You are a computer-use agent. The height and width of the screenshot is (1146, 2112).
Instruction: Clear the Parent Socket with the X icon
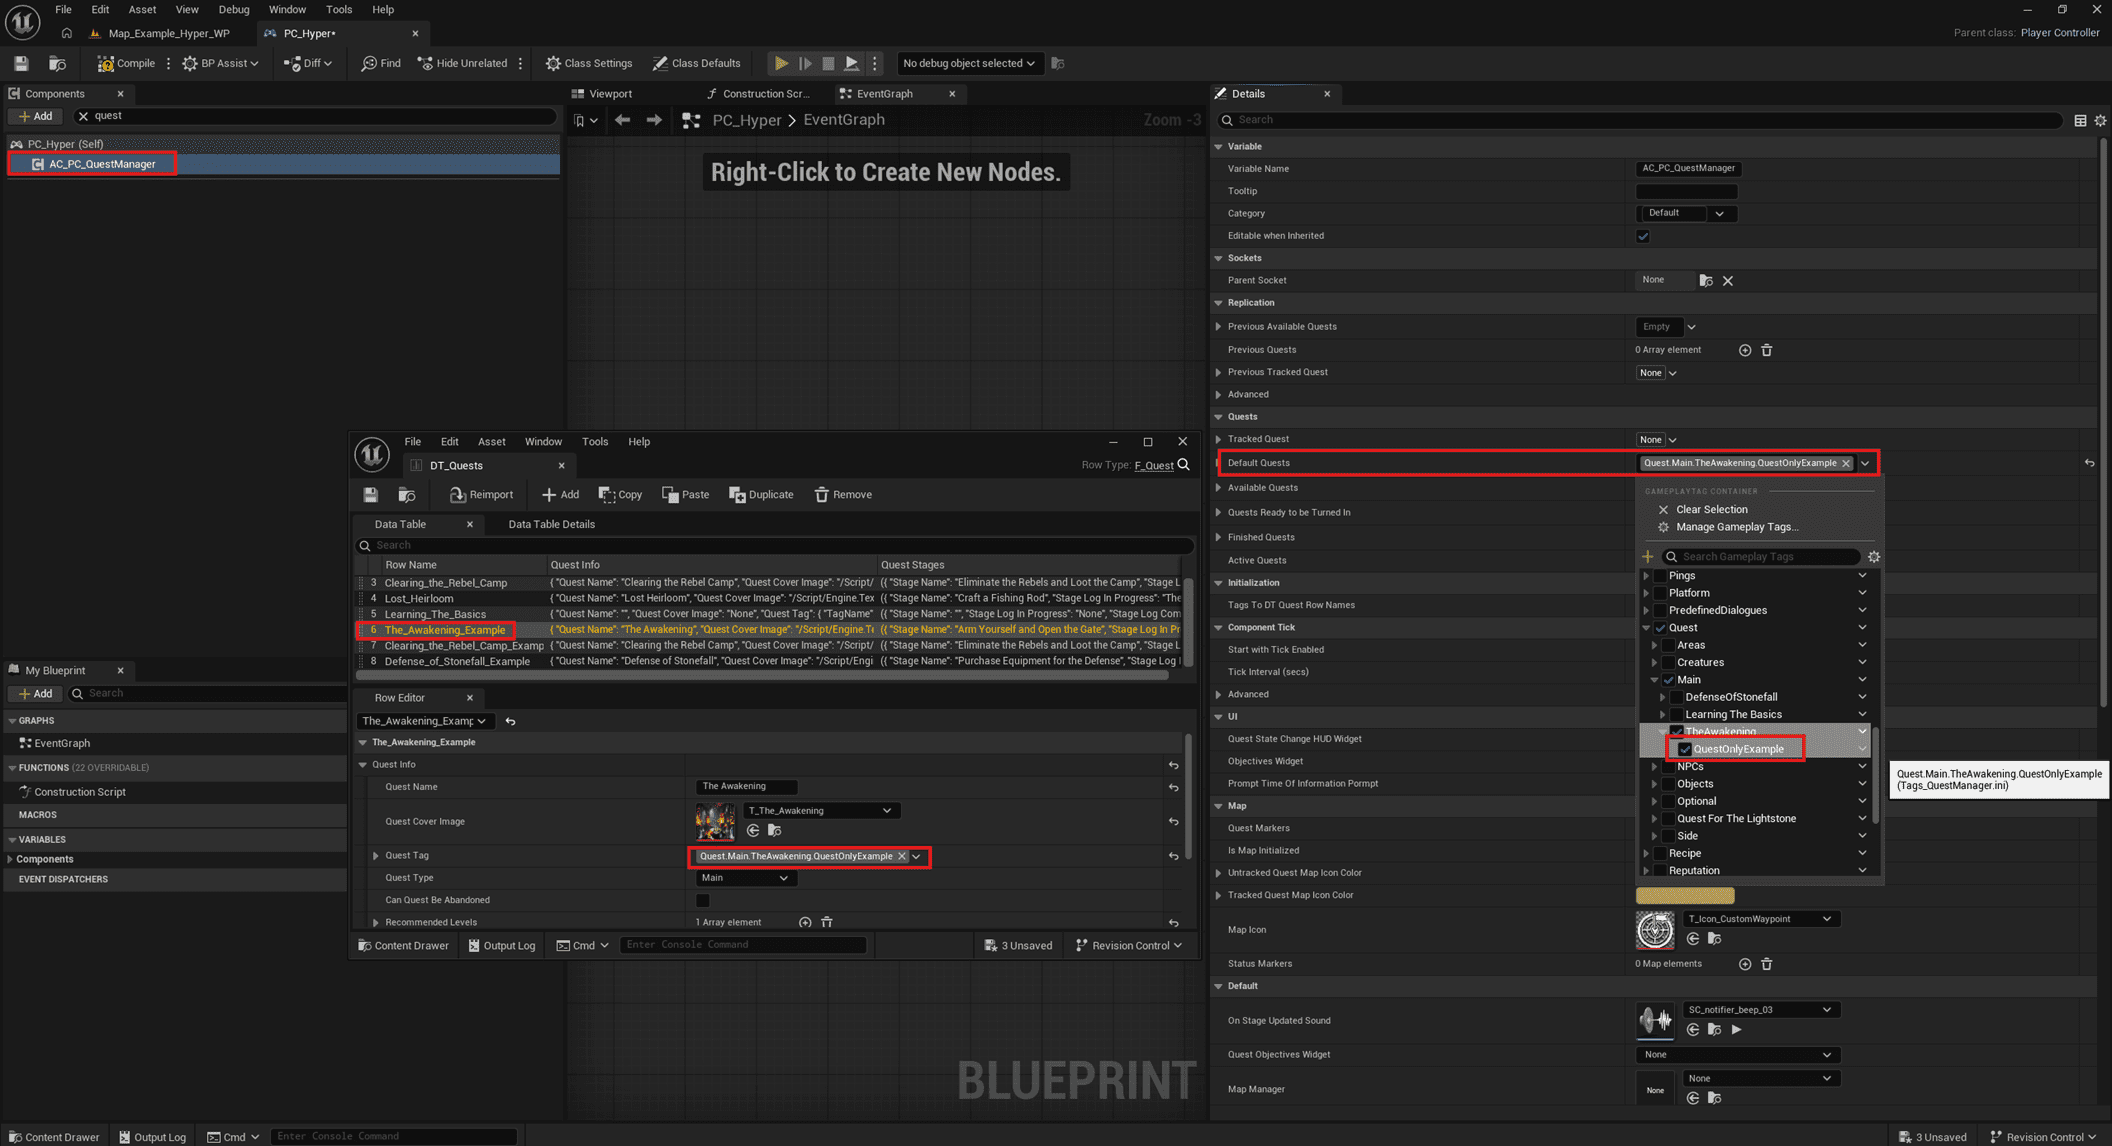point(1728,281)
